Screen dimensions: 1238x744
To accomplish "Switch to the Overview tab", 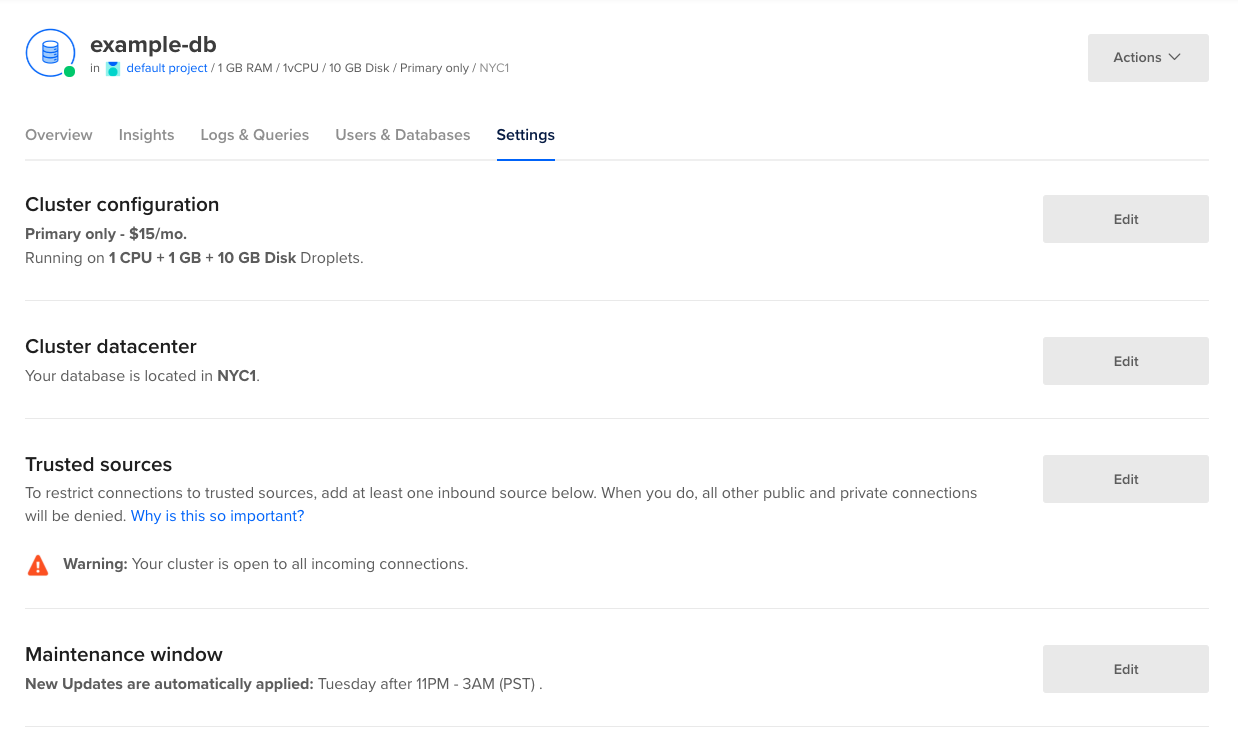I will coord(59,135).
